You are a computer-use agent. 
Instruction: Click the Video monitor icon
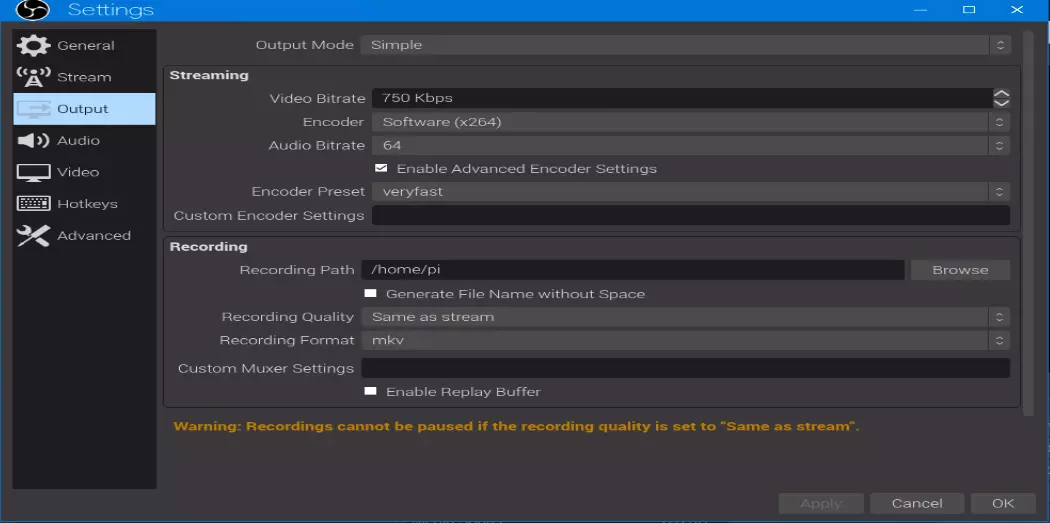click(x=33, y=172)
